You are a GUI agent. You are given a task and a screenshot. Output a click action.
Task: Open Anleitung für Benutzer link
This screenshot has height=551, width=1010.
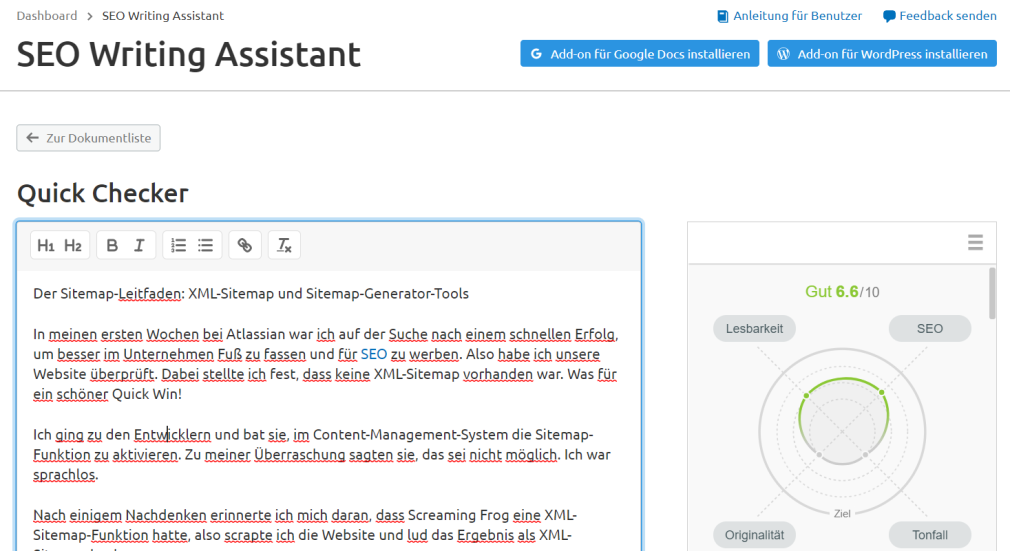[797, 16]
